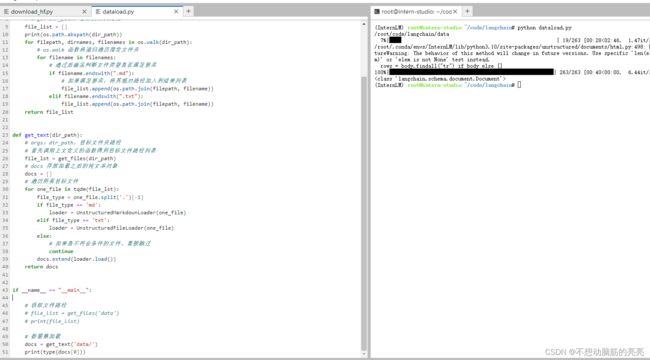Viewport: 650px width, 360px height.
Task: Click the print(type(docs[0])) line
Action: coord(55,352)
